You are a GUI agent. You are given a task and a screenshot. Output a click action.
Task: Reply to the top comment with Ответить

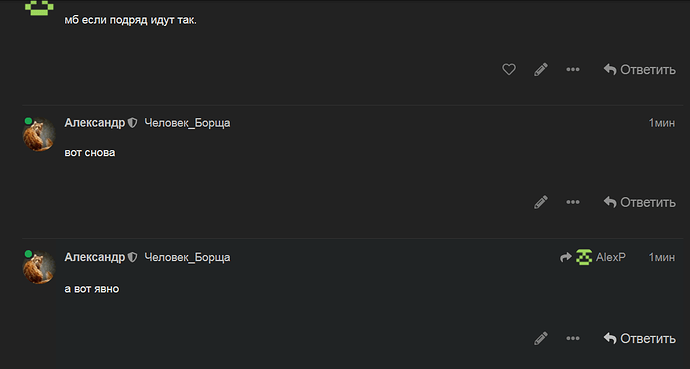coord(639,69)
